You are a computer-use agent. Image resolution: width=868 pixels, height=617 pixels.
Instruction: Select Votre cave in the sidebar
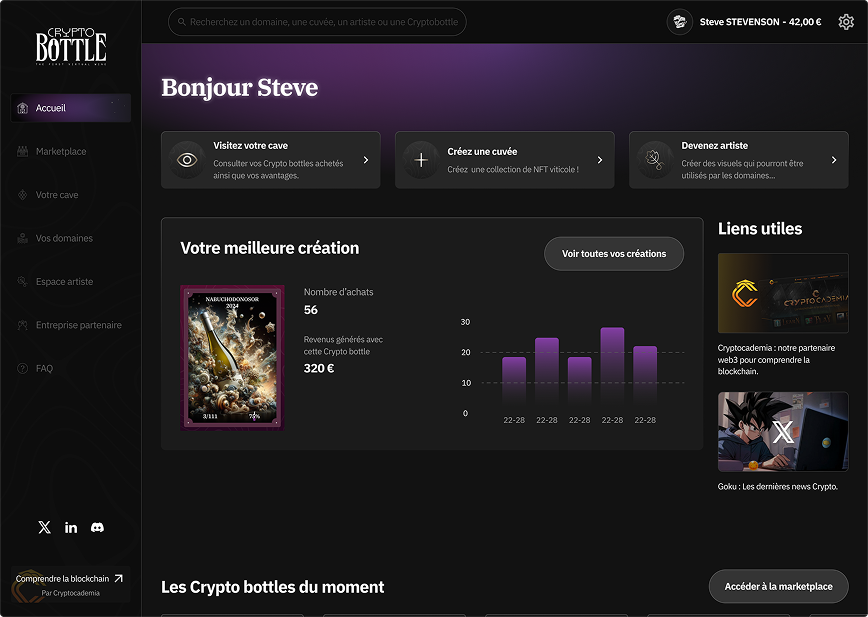coord(57,195)
